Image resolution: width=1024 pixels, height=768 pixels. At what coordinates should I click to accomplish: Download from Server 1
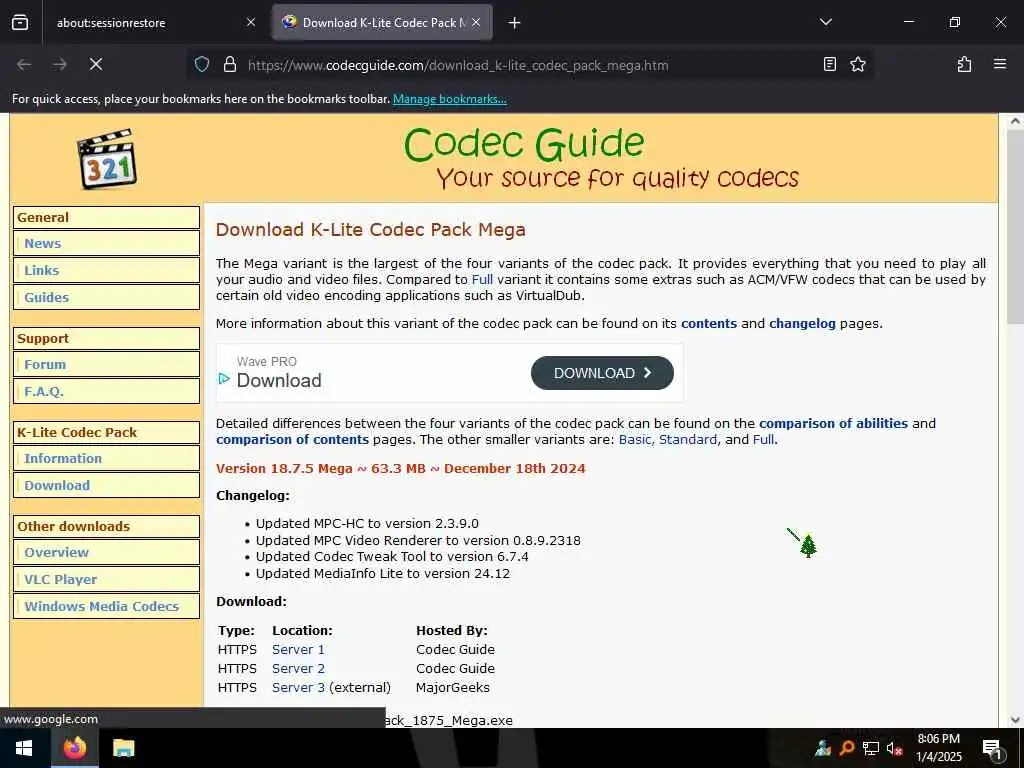pos(298,650)
